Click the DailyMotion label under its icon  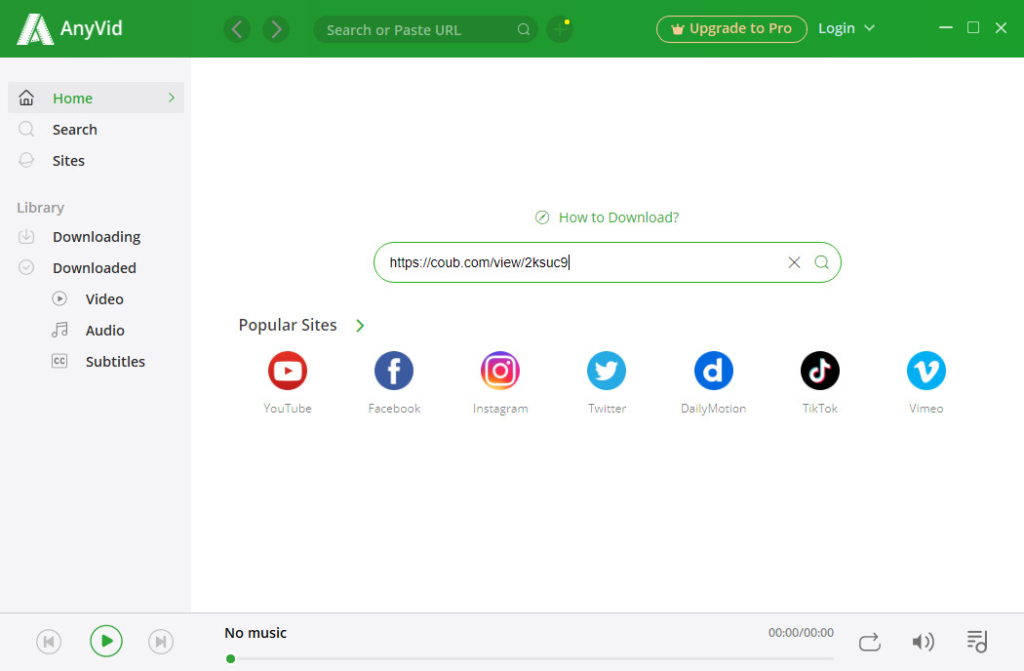coord(713,408)
